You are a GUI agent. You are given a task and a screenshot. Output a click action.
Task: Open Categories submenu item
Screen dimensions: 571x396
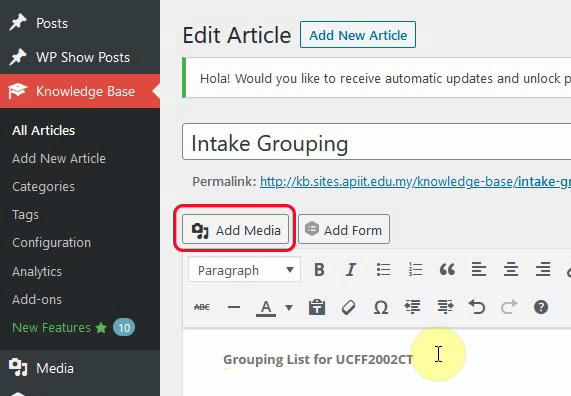(43, 187)
